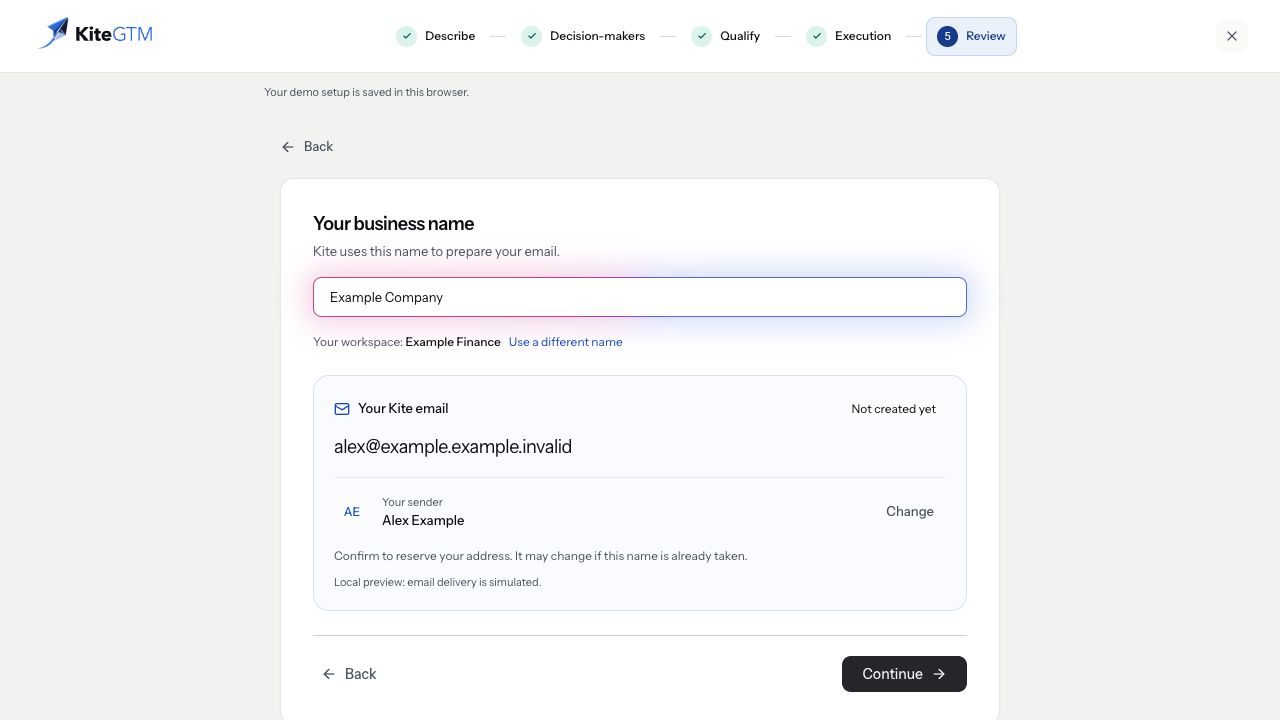Viewport: 1280px width, 720px height.
Task: Click Use a different name link
Action: (x=565, y=342)
